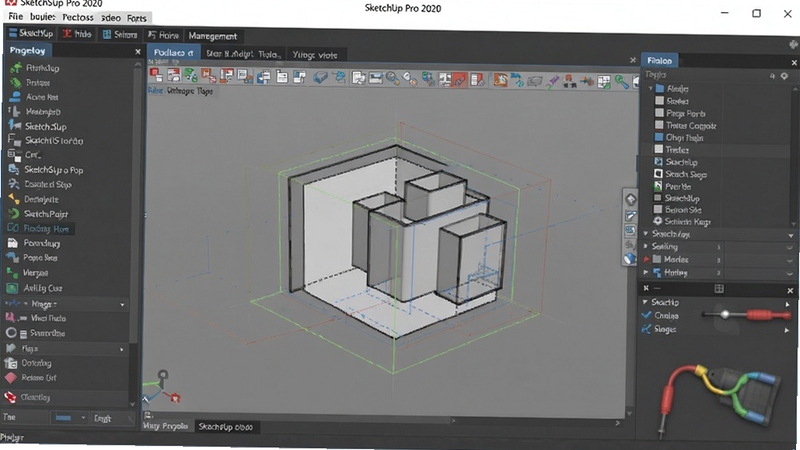The width and height of the screenshot is (800, 450).
Task: Collapse the top folder in right panel tree
Action: [x=651, y=88]
